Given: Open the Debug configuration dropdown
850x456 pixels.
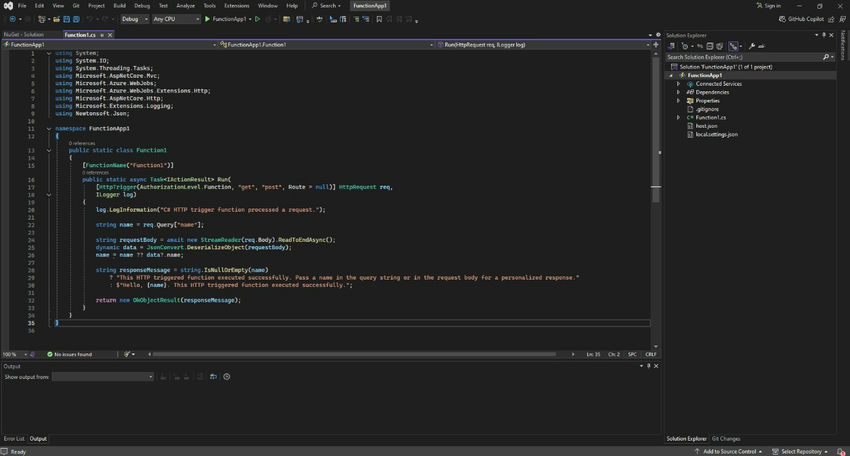Looking at the screenshot, I should pyautogui.click(x=134, y=19).
